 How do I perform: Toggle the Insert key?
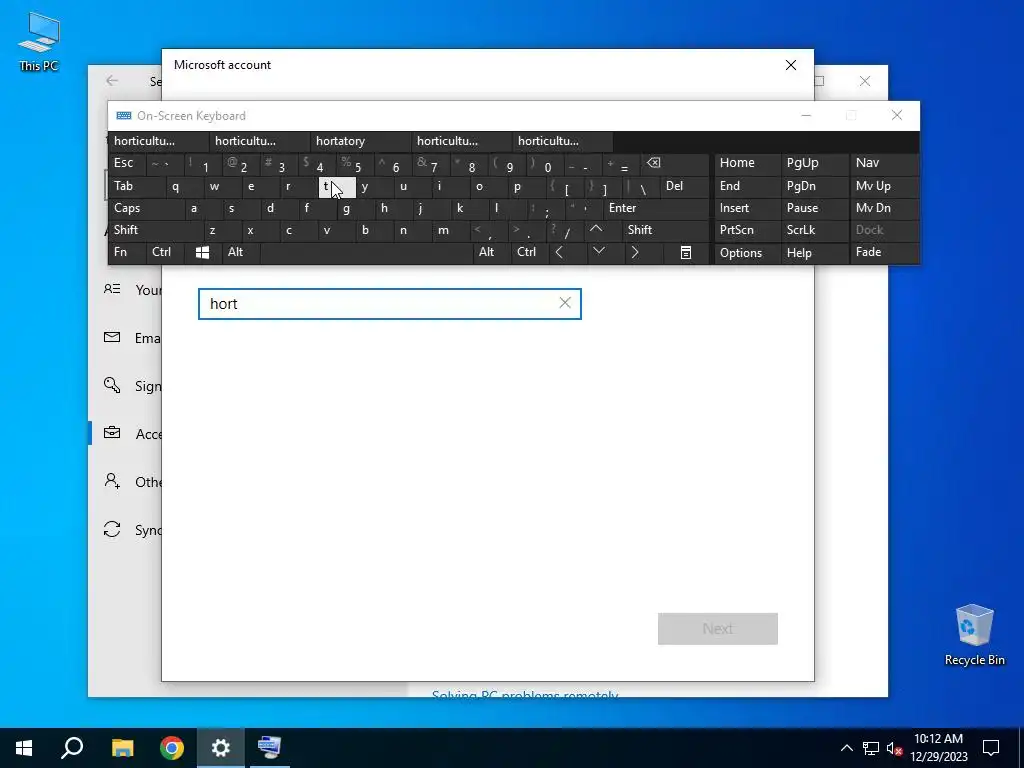[746, 208]
